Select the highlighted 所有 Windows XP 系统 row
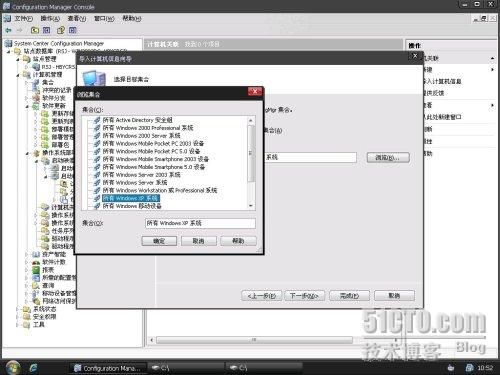Viewport: 500px width, 375px height. point(131,198)
